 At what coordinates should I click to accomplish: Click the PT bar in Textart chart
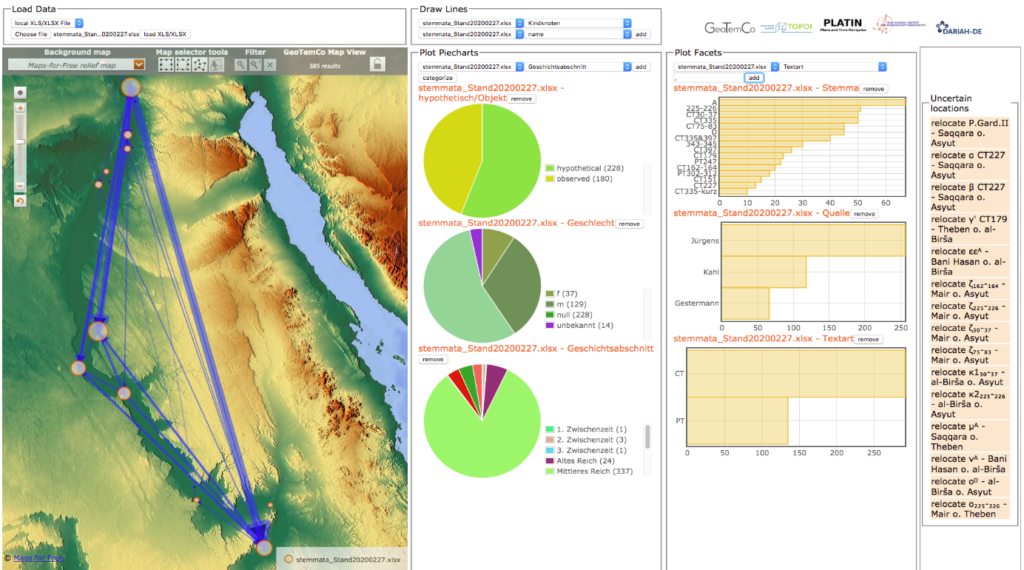(737, 421)
